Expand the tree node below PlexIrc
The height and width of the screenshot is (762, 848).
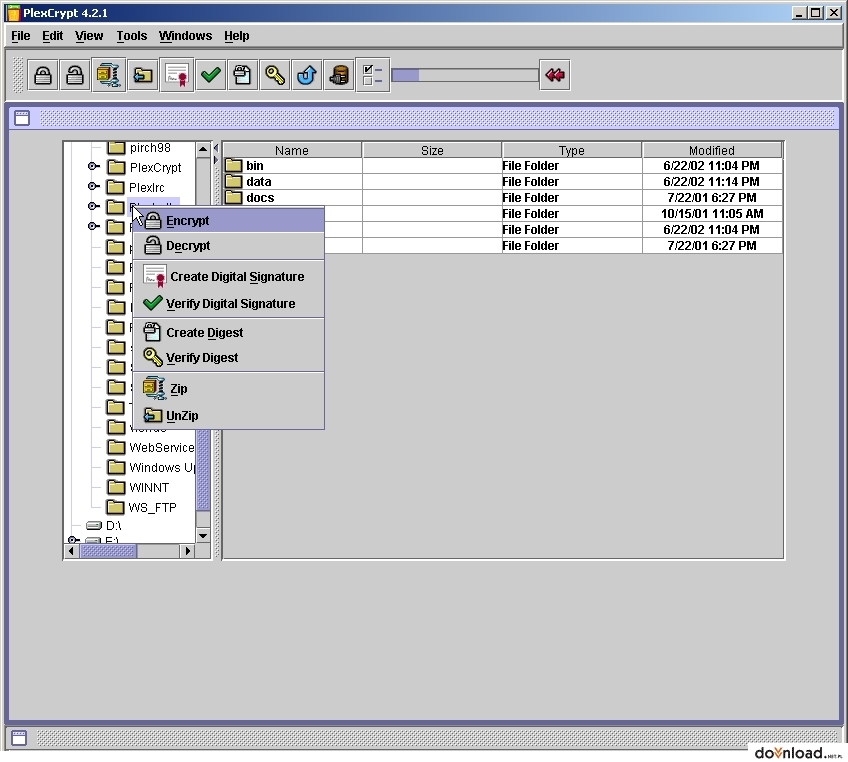(x=94, y=207)
